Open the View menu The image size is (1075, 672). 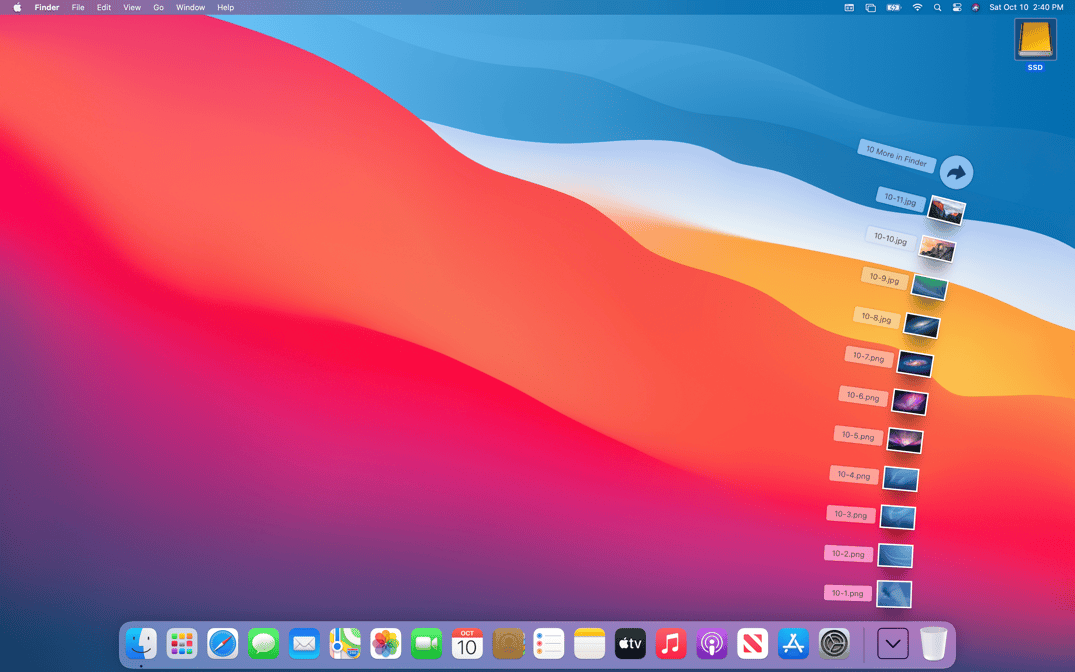click(132, 8)
